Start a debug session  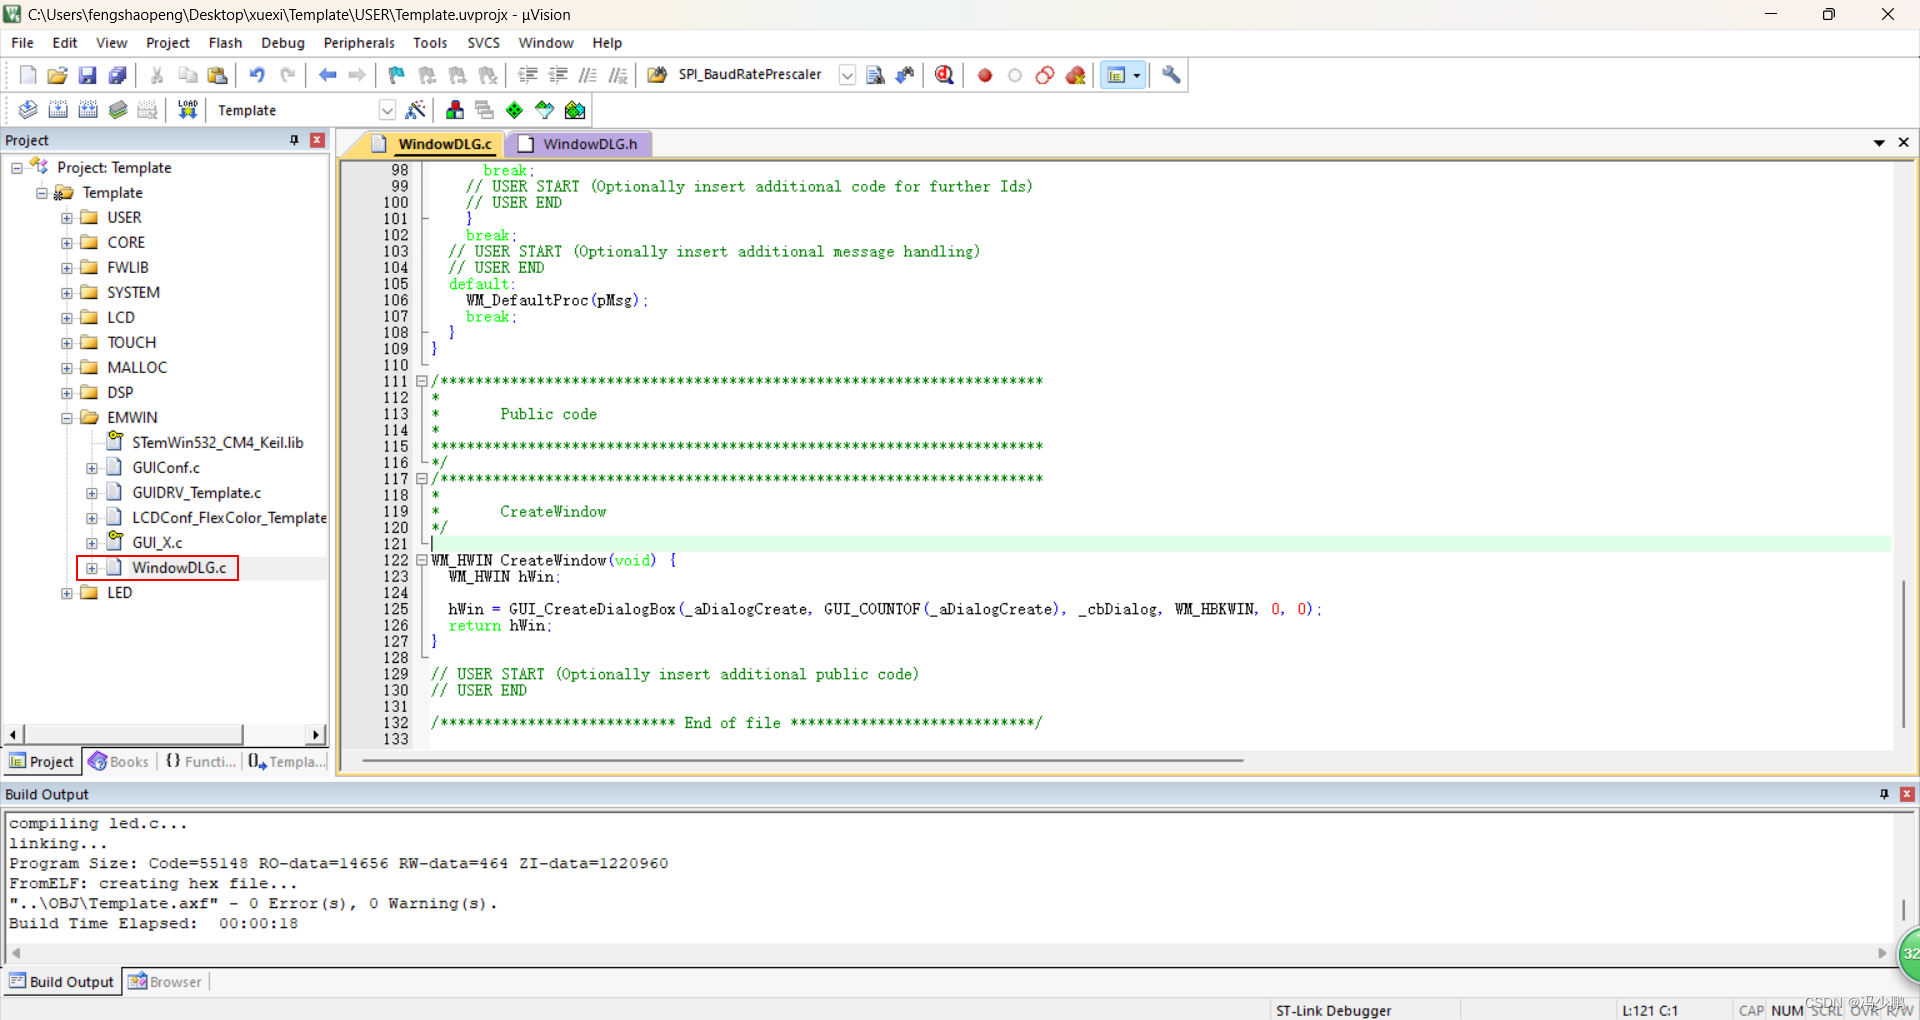[944, 75]
